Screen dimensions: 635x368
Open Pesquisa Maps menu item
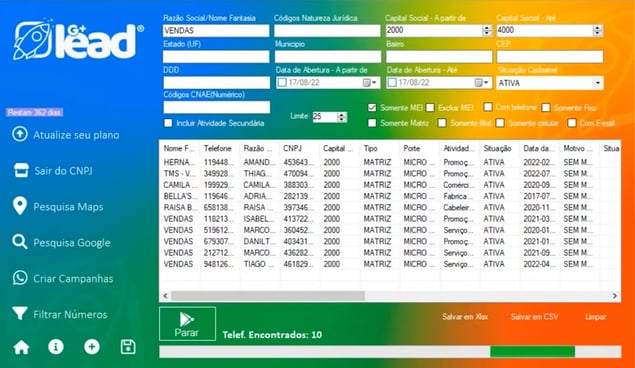(68, 207)
